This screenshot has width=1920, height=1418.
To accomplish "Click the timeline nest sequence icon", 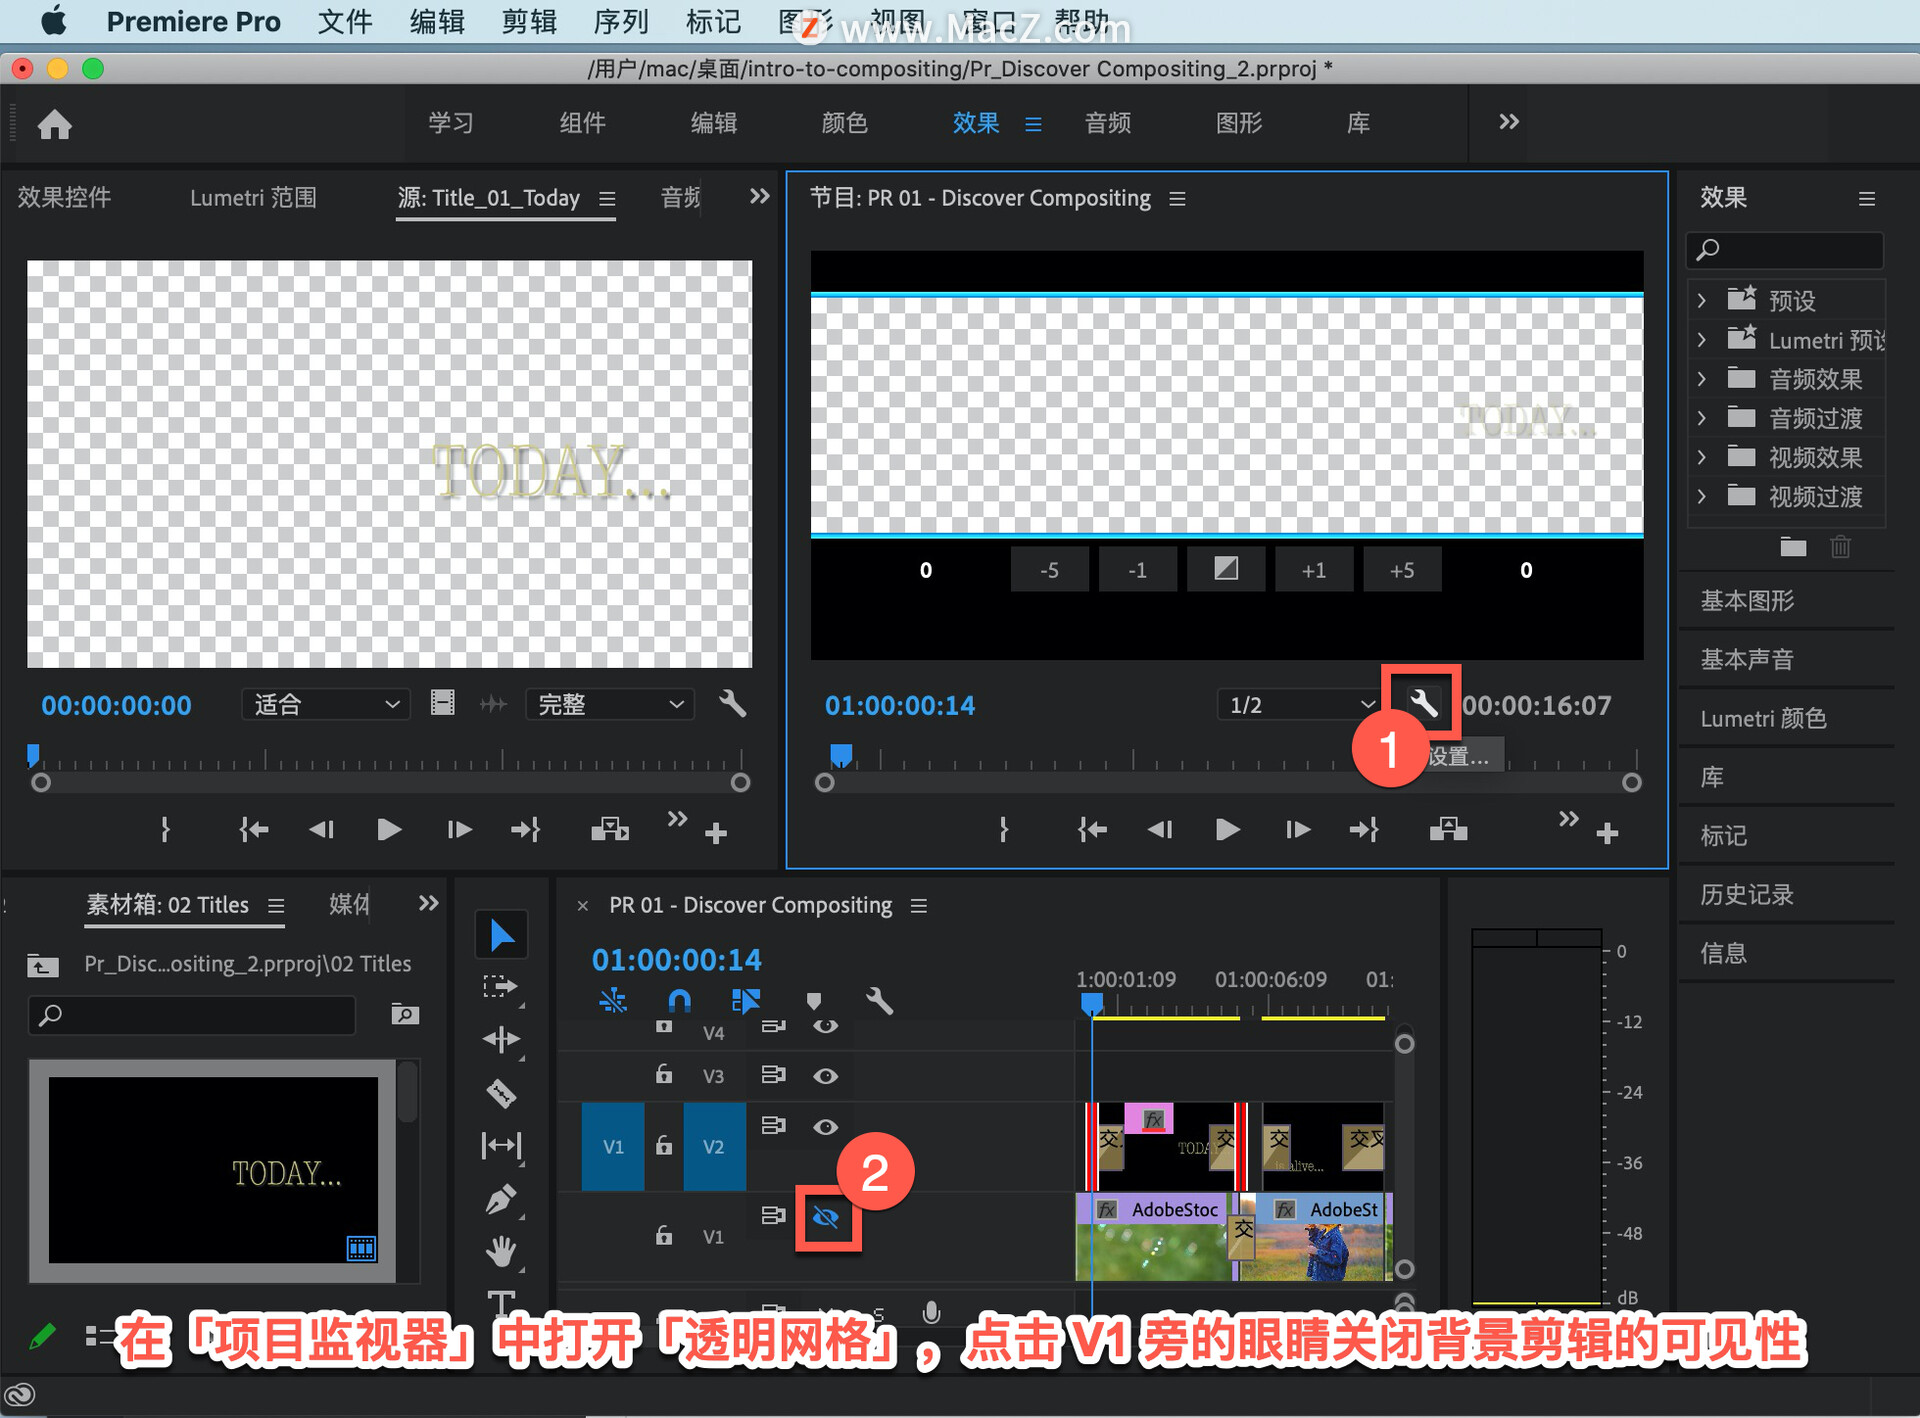I will (x=612, y=1000).
